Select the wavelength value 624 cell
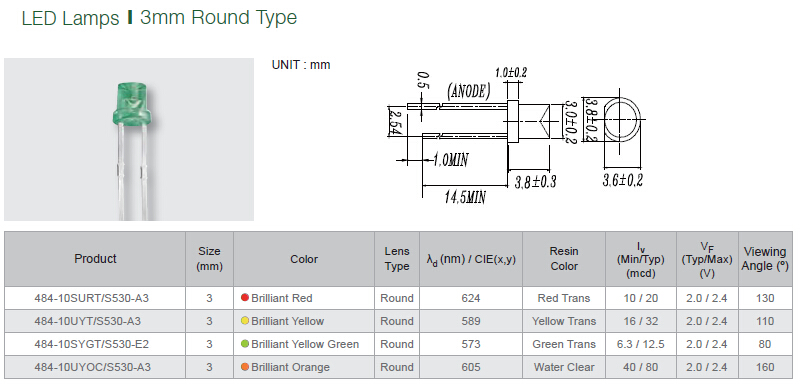This screenshot has height=384, width=800. (x=470, y=298)
